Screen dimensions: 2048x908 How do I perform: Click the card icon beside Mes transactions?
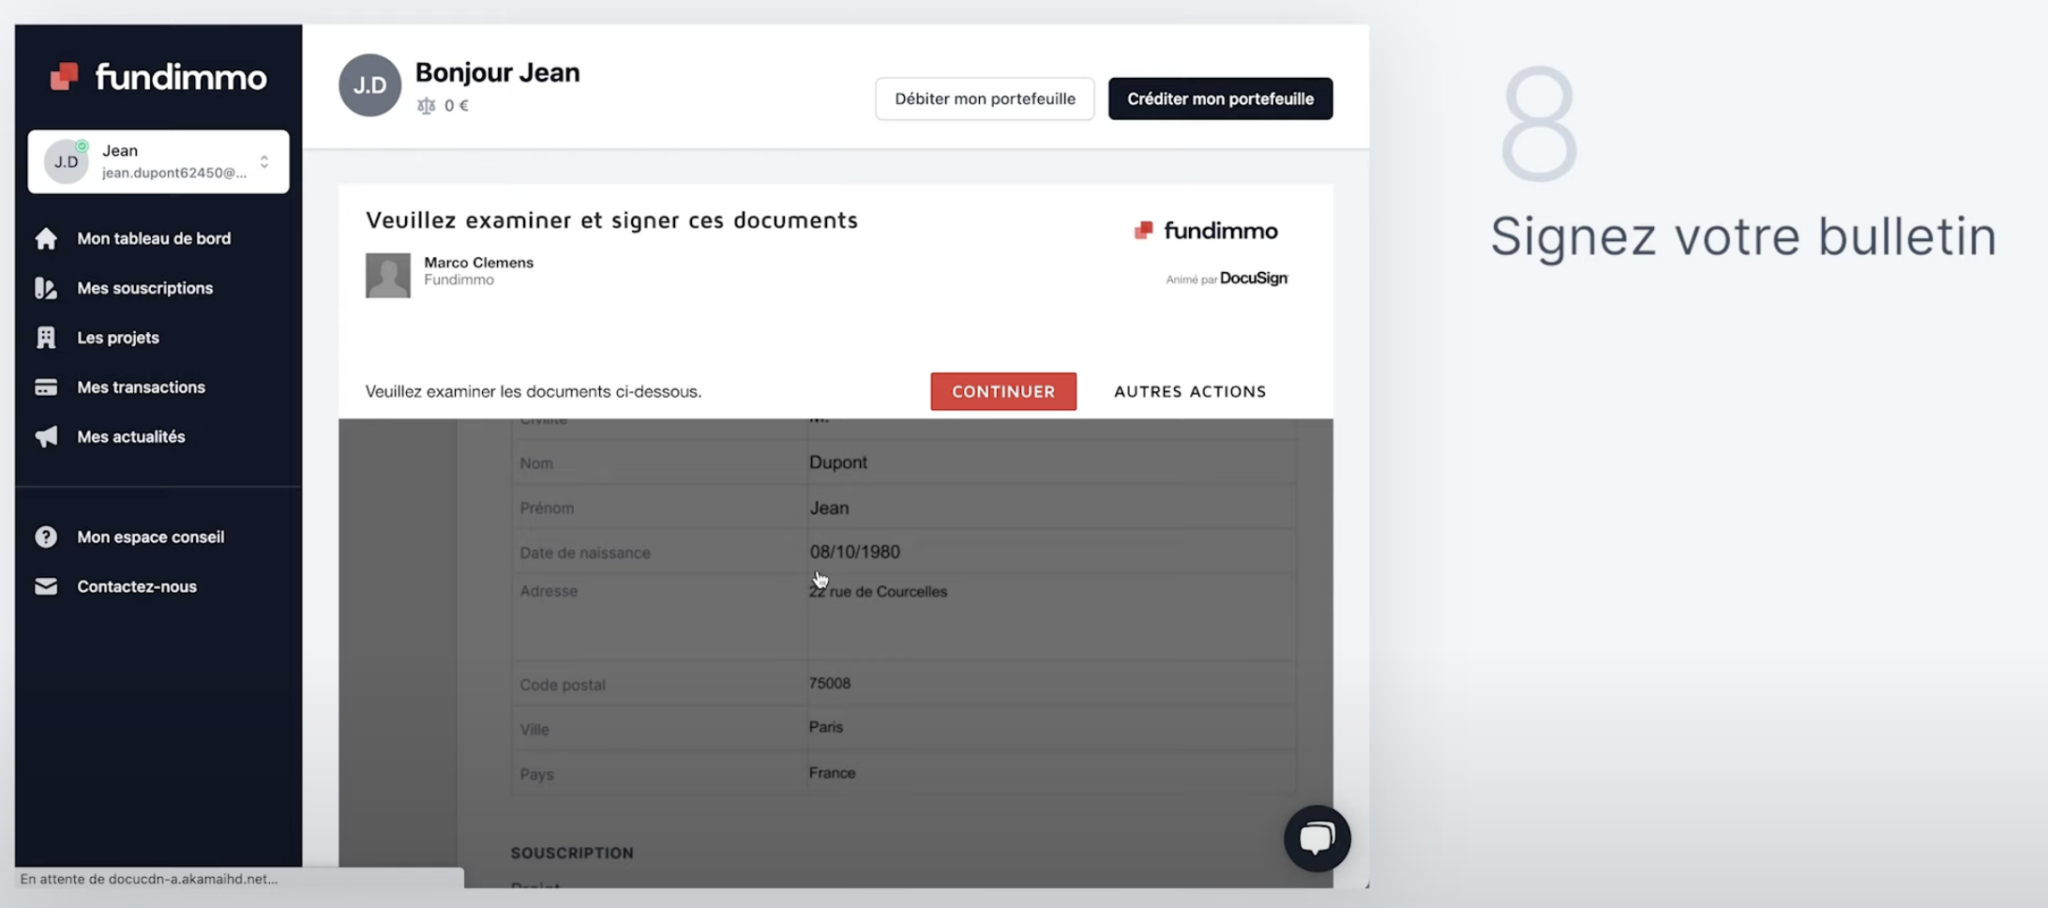click(46, 387)
